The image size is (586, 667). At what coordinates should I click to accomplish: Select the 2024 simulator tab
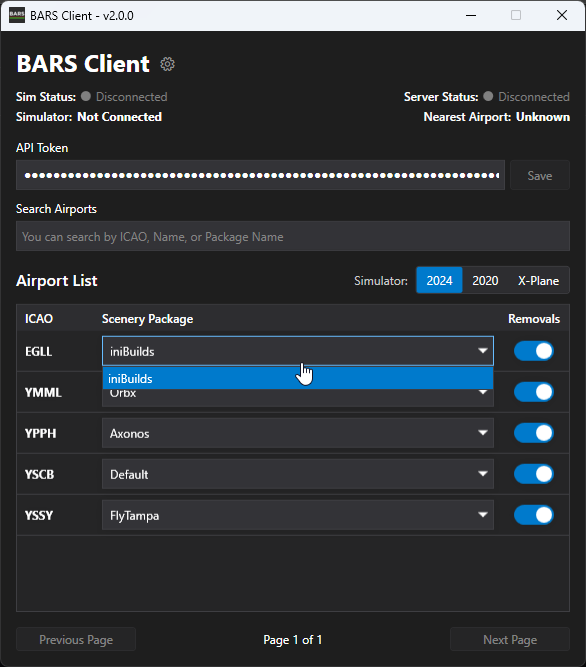[x=439, y=280]
